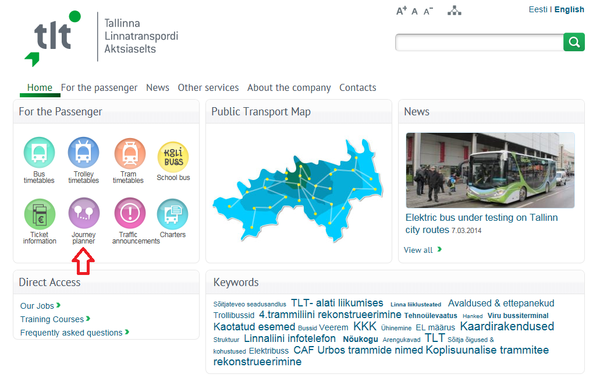Viewport: 600px width, 381px height.
Task: Click keyword Sõitjateveo seadusandlus
Action: [x=249, y=304]
